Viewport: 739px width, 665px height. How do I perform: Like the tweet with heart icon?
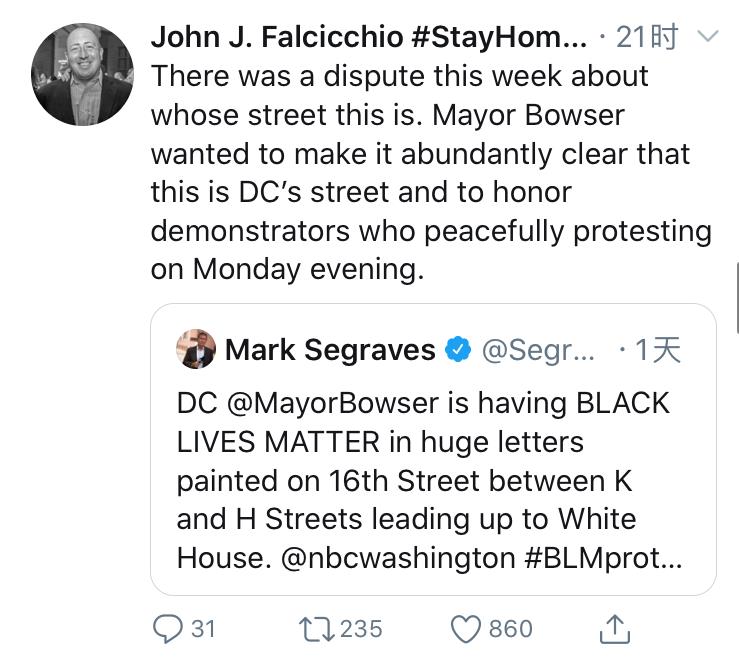tap(467, 628)
